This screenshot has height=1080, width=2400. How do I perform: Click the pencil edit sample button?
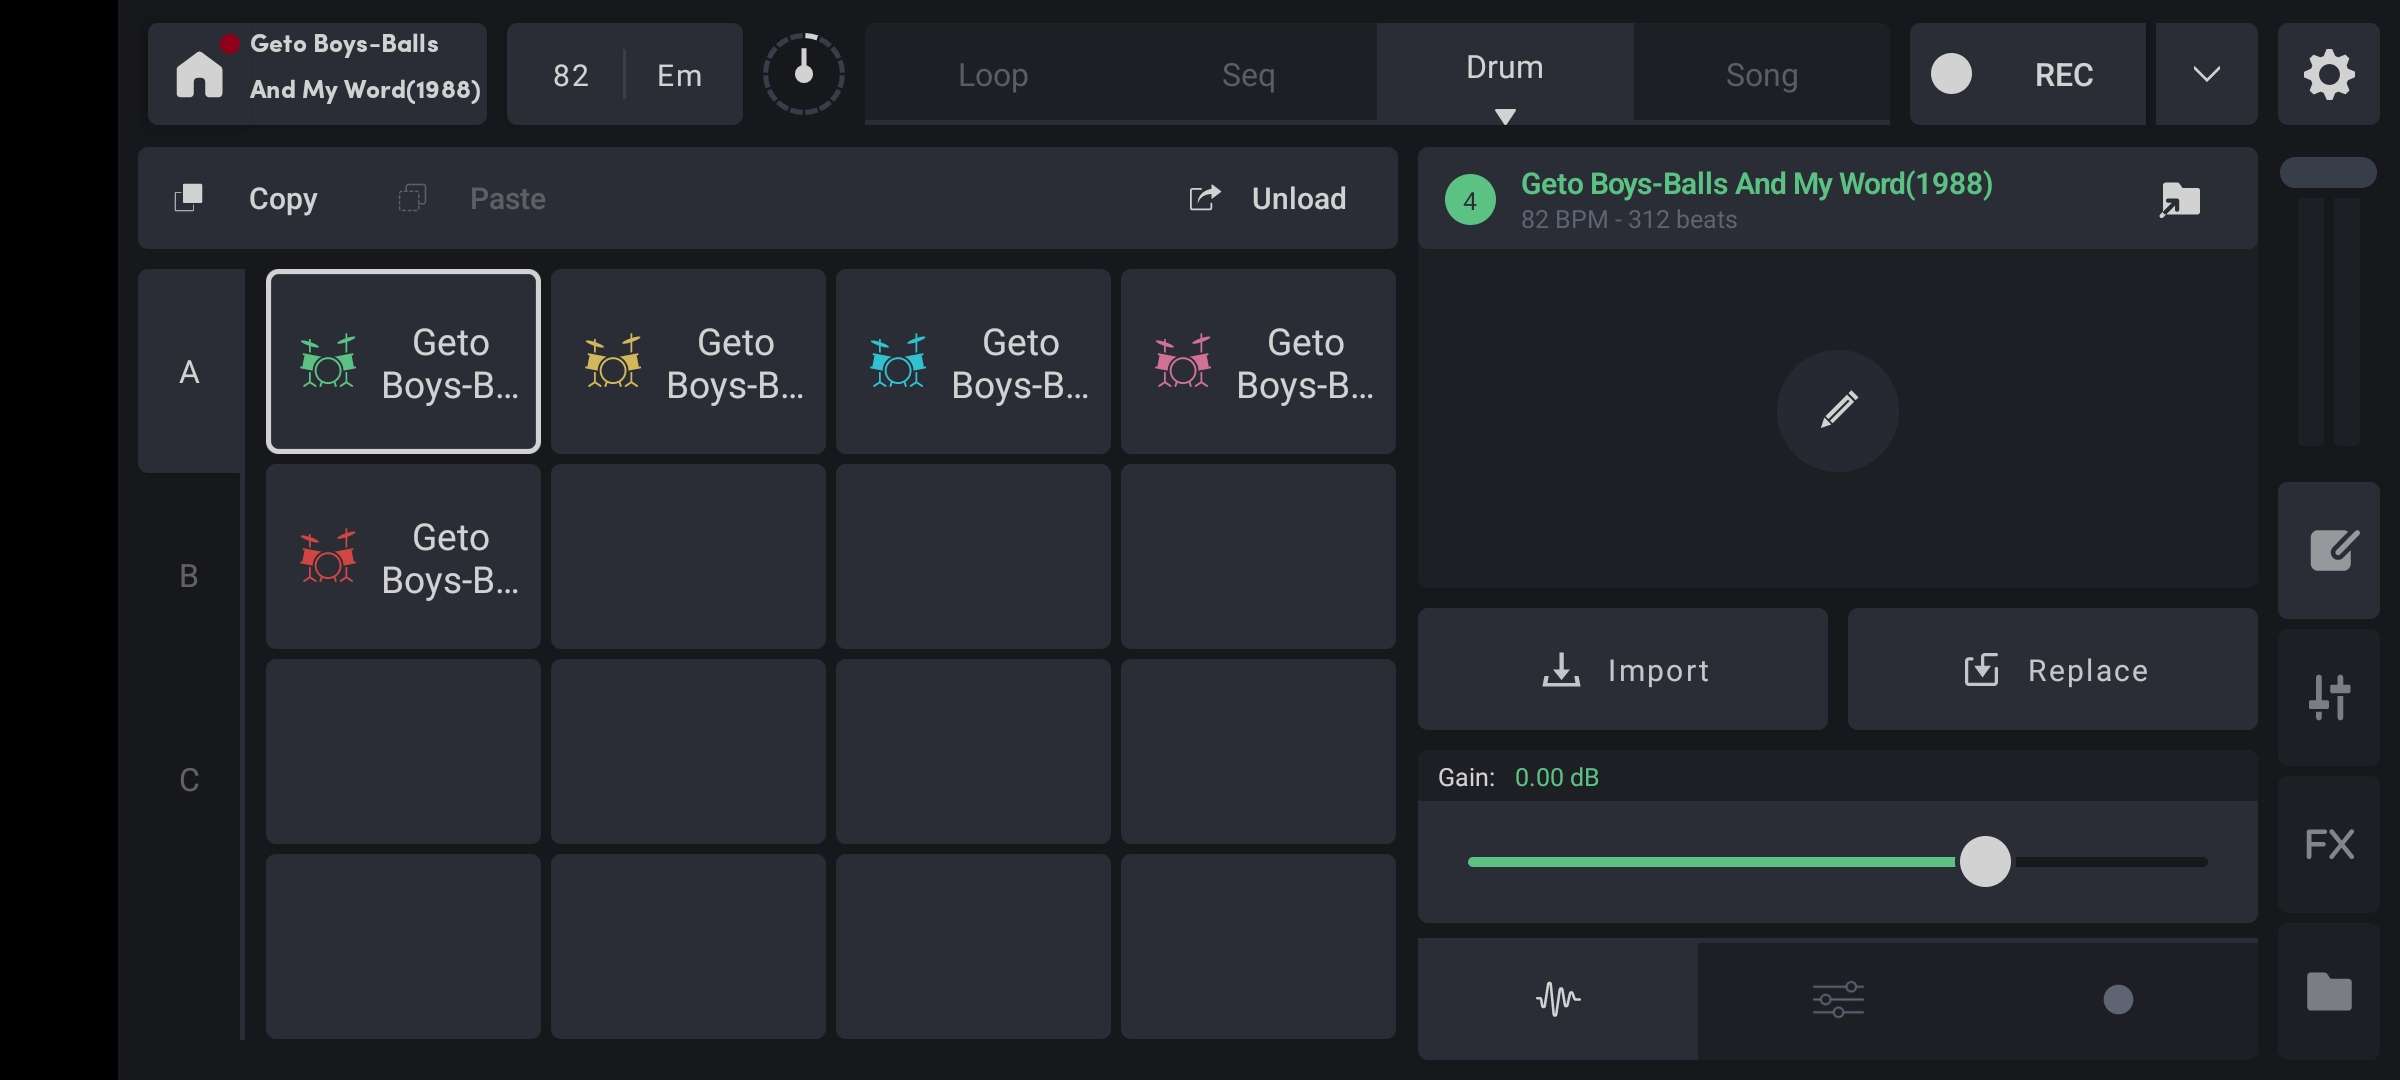point(1838,410)
